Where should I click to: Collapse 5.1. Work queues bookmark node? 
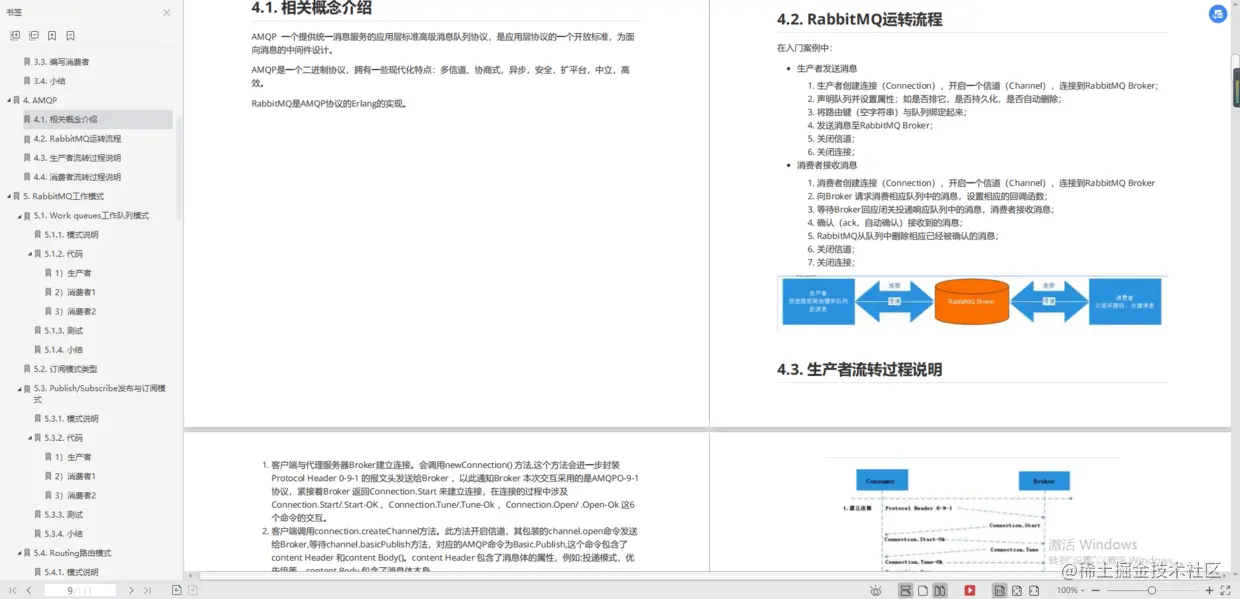[20, 216]
